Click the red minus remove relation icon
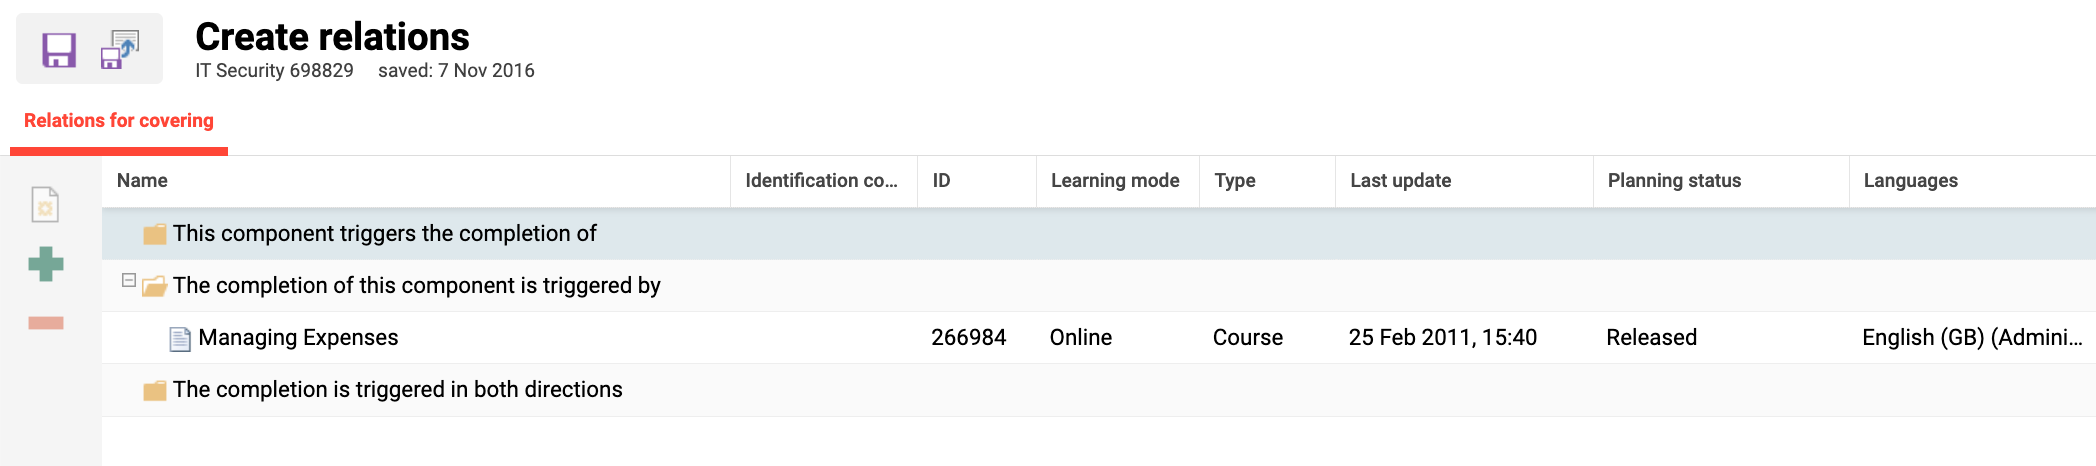The image size is (2096, 466). pos(45,322)
